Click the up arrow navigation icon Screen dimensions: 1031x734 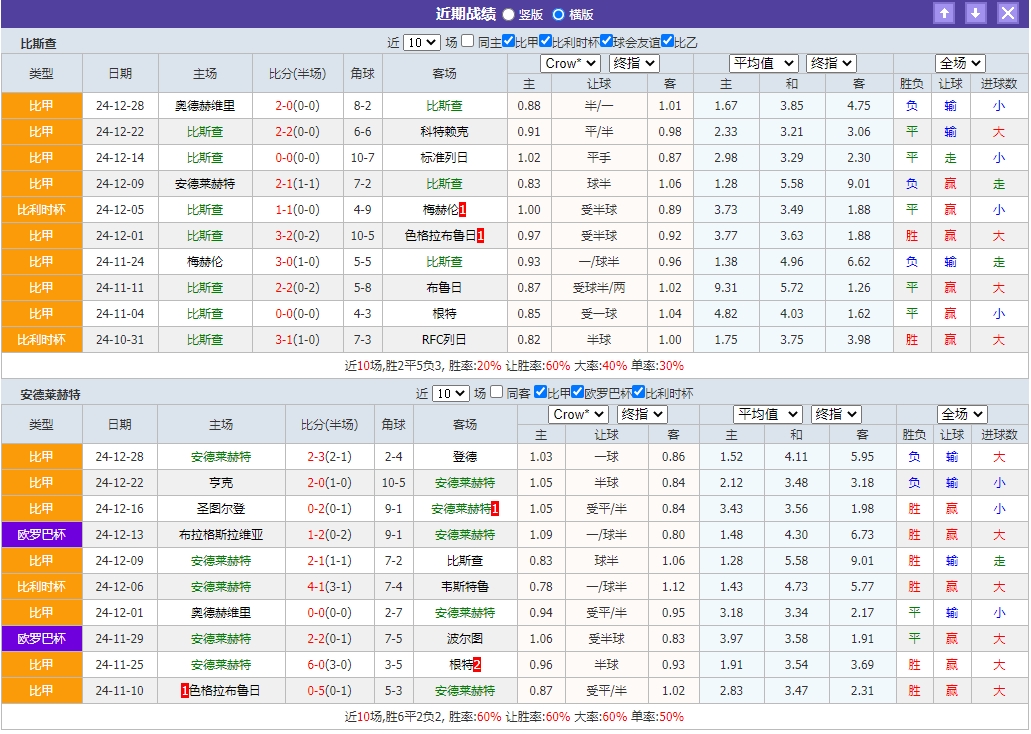click(944, 13)
